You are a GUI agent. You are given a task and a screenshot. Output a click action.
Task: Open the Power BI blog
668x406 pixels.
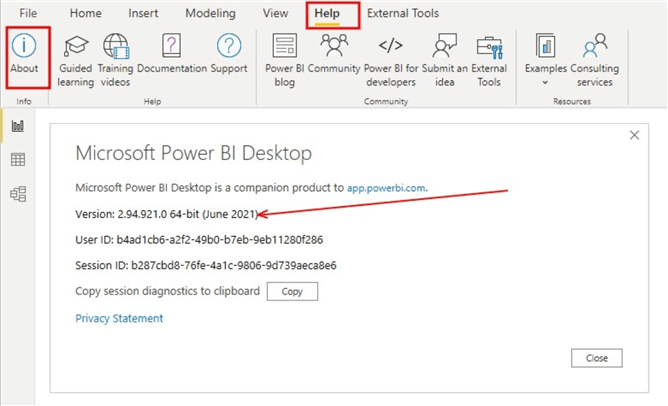coord(284,60)
